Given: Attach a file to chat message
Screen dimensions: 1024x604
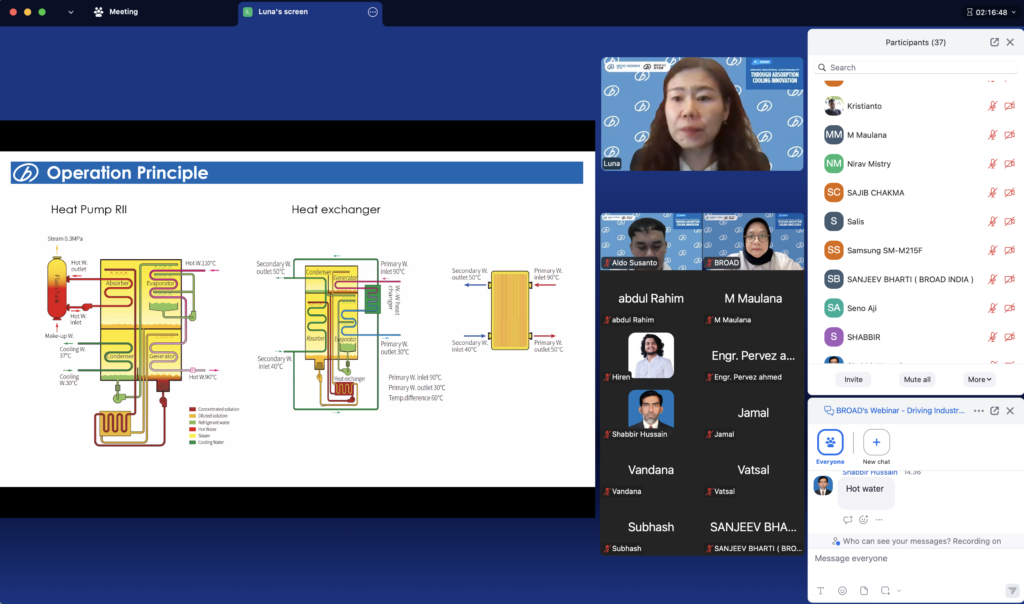Looking at the screenshot, I should coord(863,590).
